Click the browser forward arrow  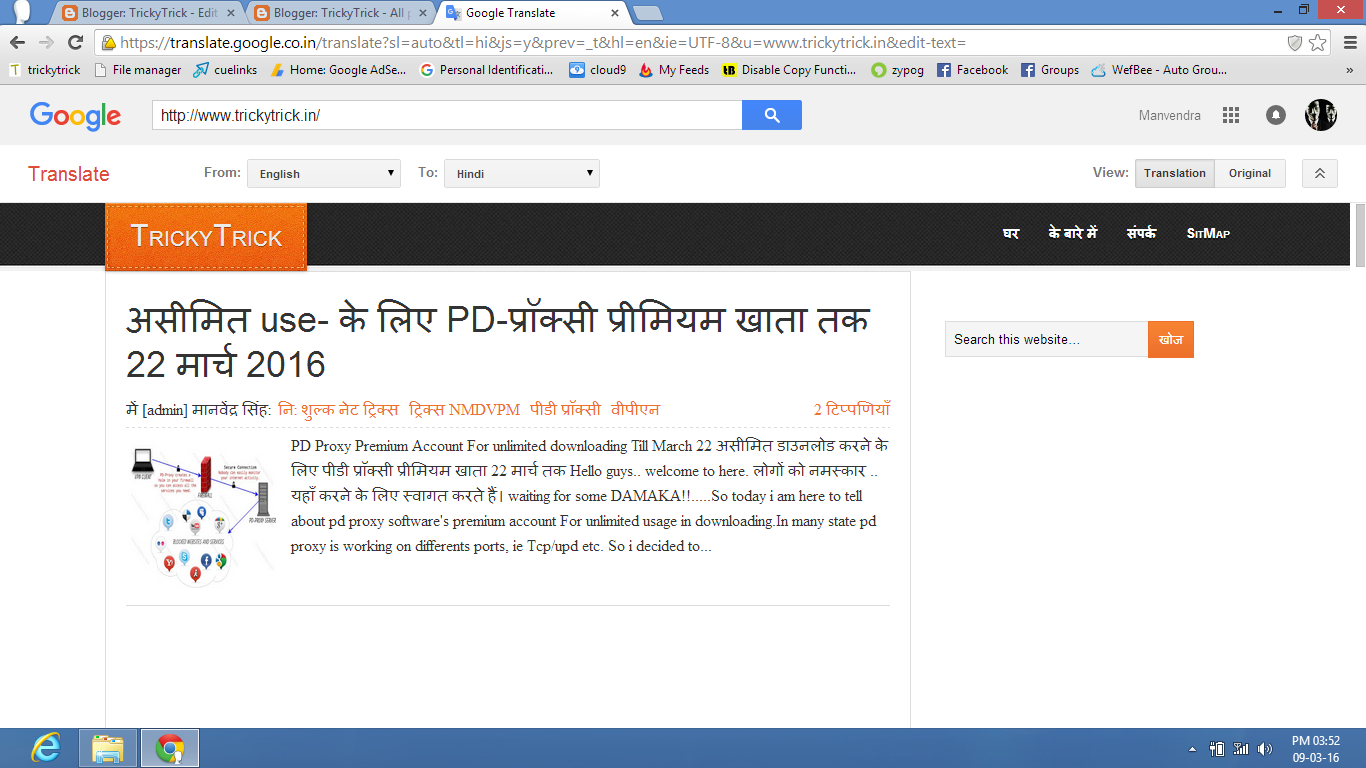(x=46, y=43)
